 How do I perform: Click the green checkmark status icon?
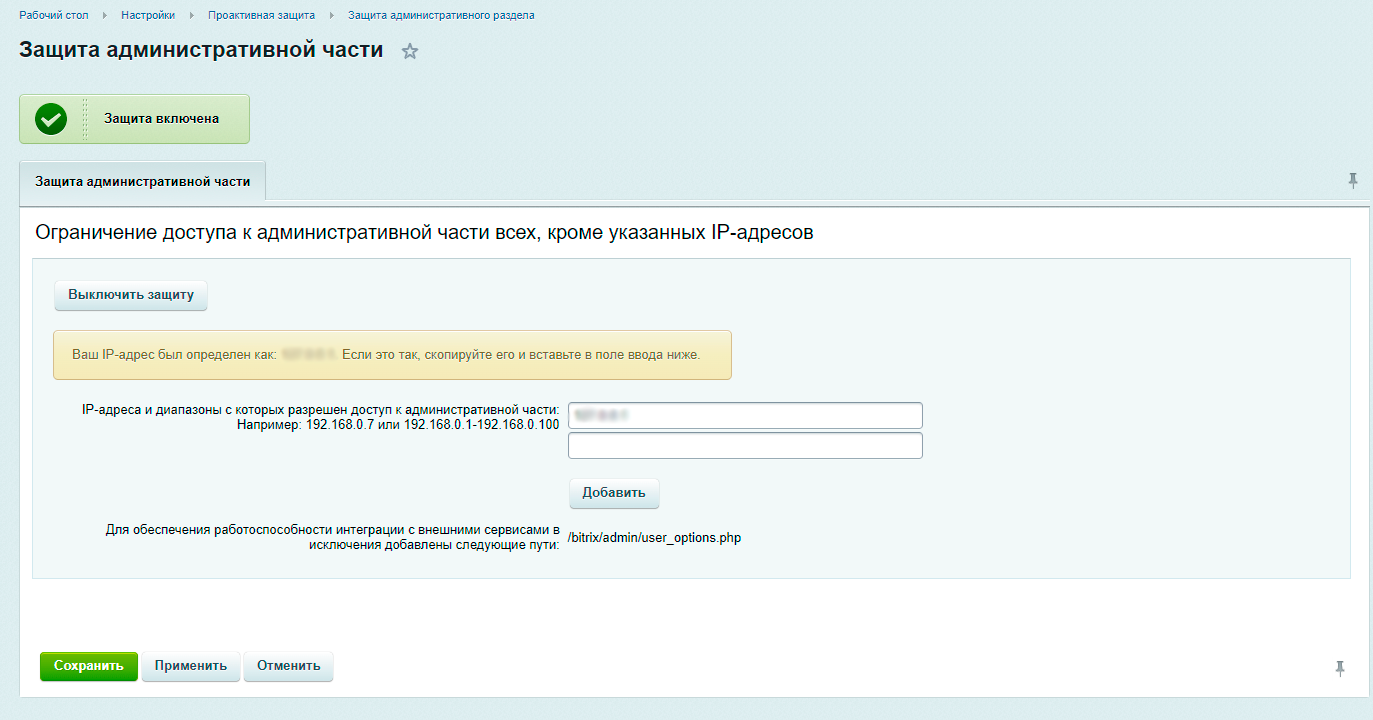50,119
